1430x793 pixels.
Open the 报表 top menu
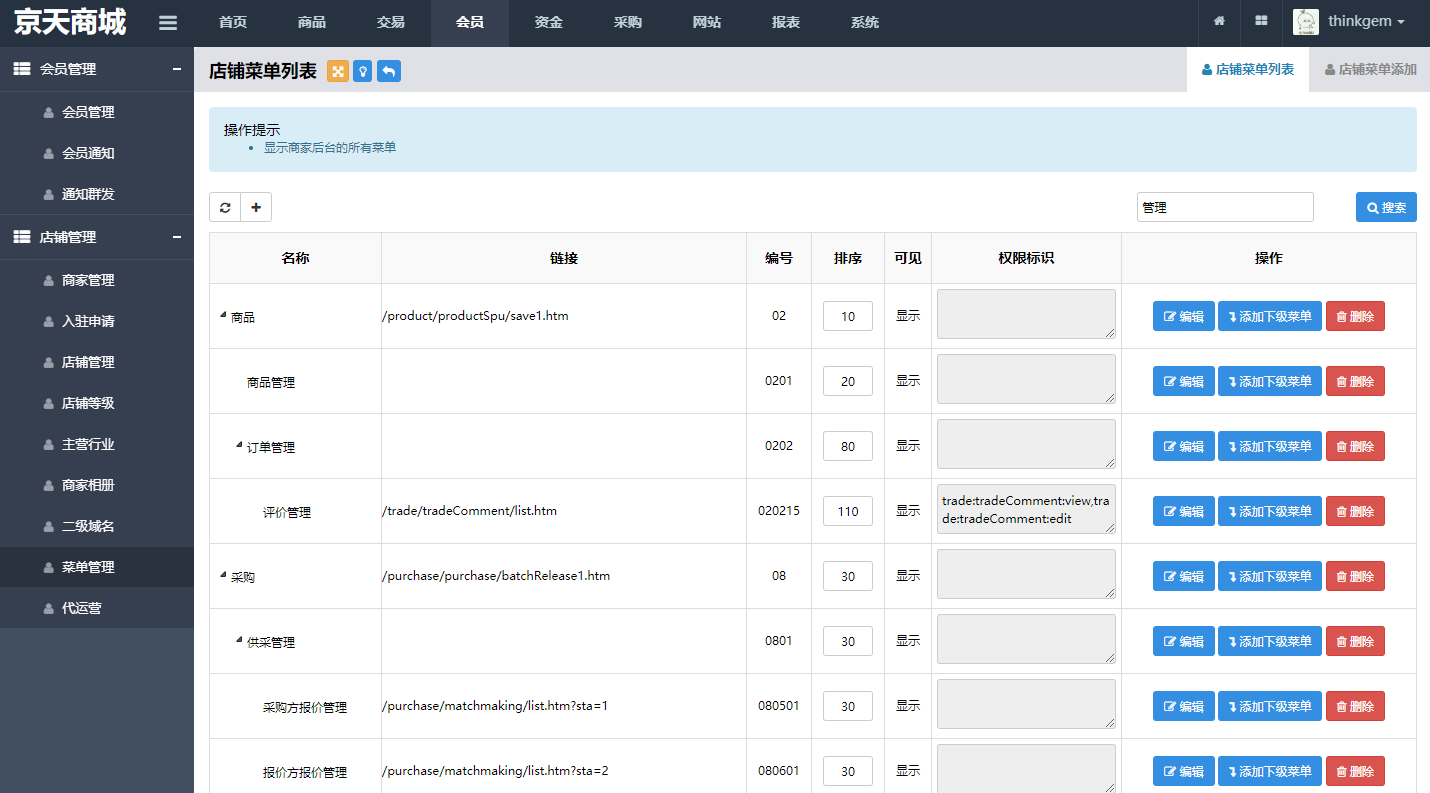pos(786,22)
